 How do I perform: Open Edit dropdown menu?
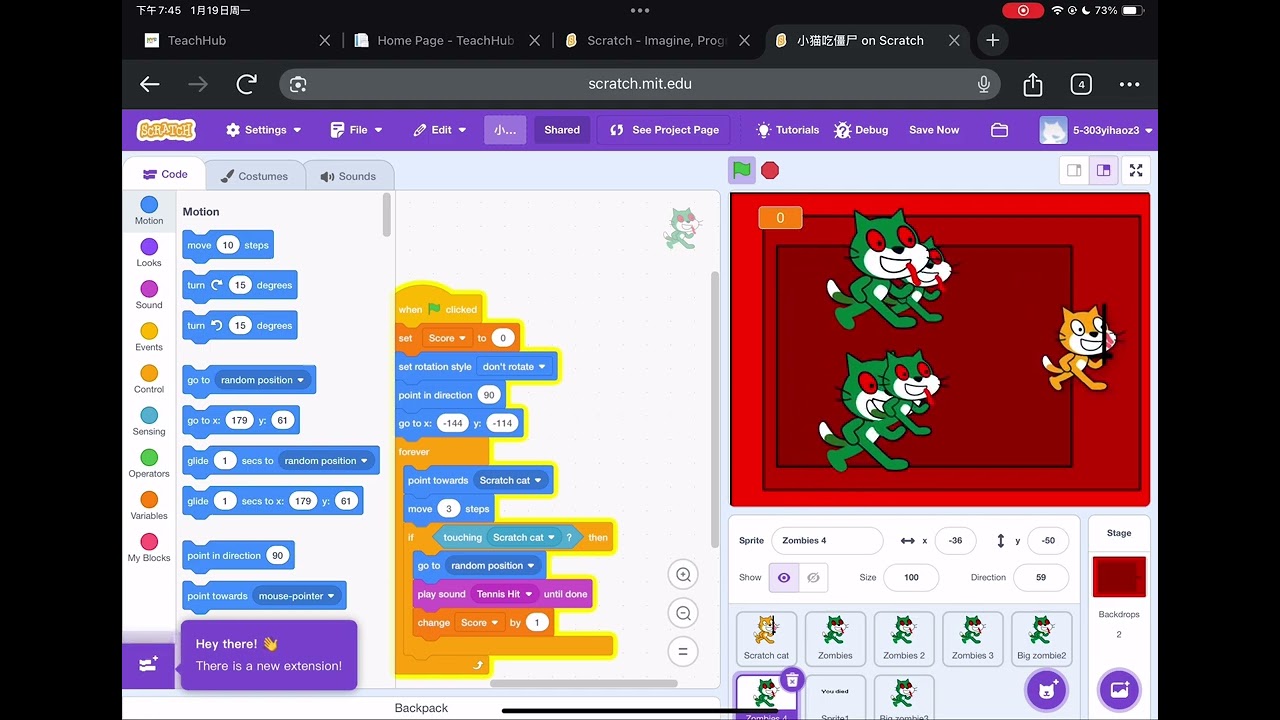tap(440, 130)
